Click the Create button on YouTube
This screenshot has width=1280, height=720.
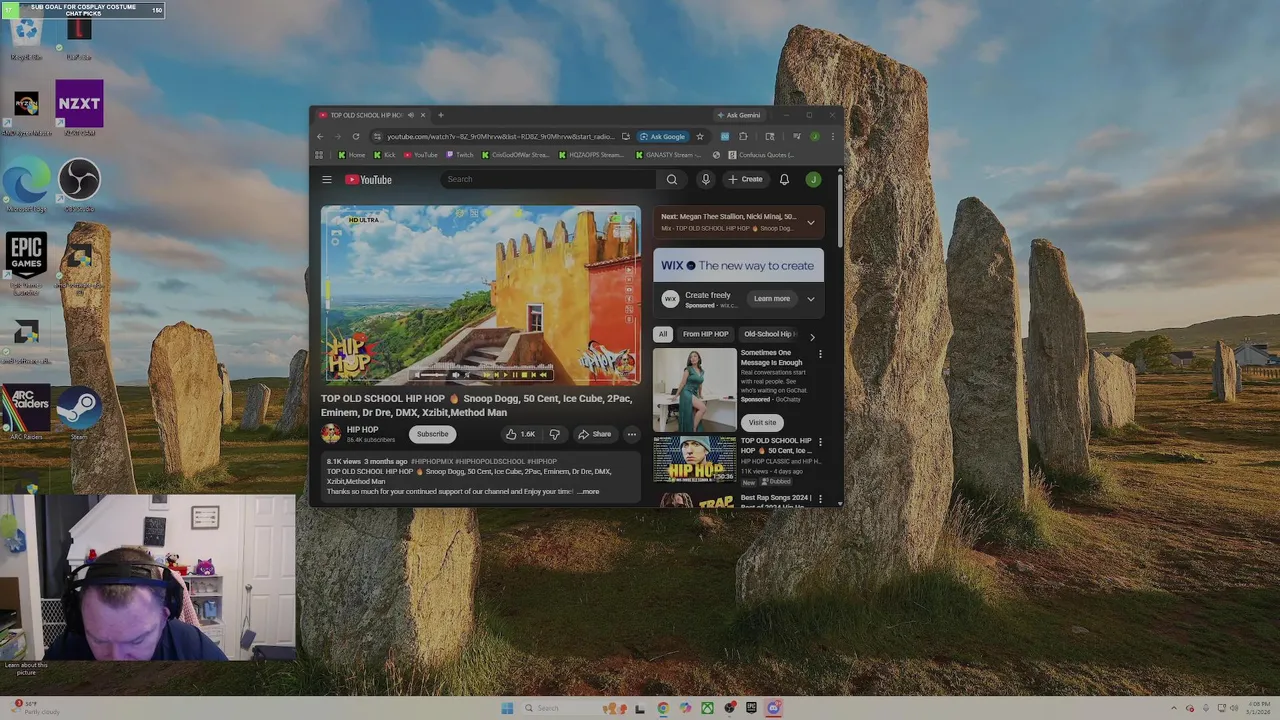(x=745, y=180)
